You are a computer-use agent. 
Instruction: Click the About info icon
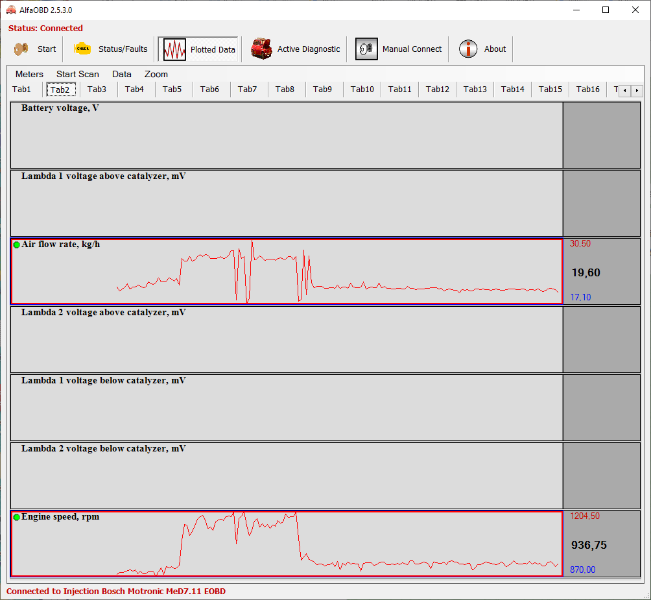[468, 49]
